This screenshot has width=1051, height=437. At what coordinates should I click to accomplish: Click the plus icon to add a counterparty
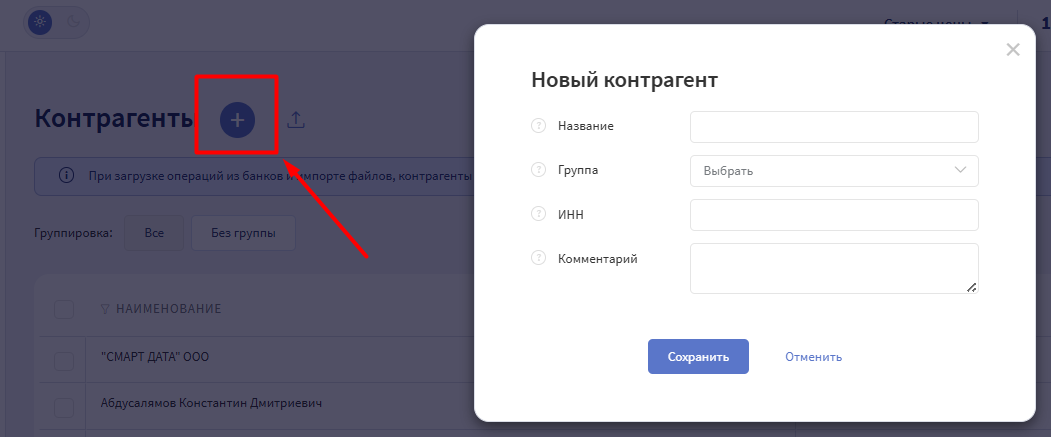[x=237, y=120]
